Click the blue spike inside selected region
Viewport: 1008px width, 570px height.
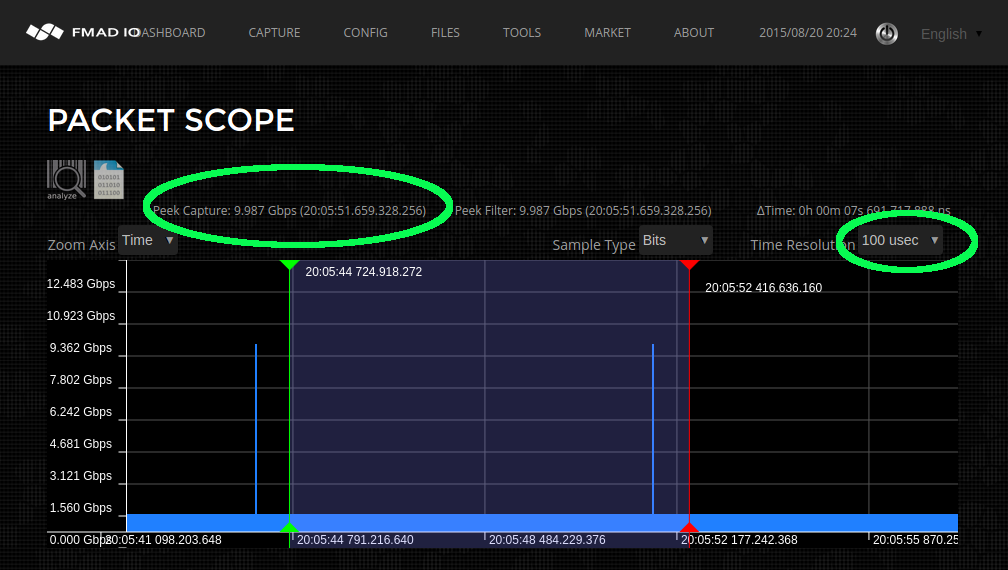tap(653, 428)
